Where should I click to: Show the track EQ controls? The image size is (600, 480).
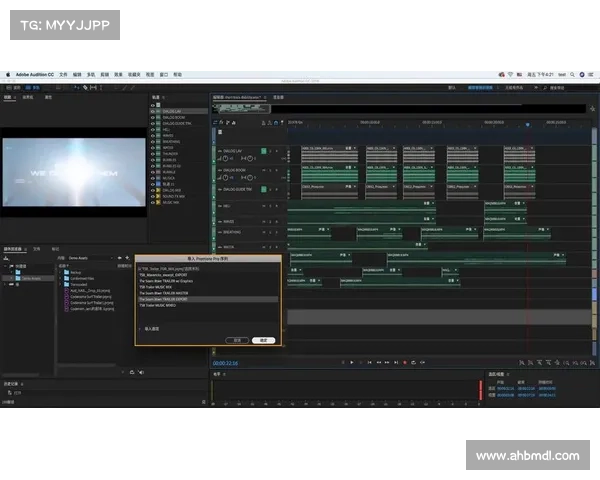(233, 122)
